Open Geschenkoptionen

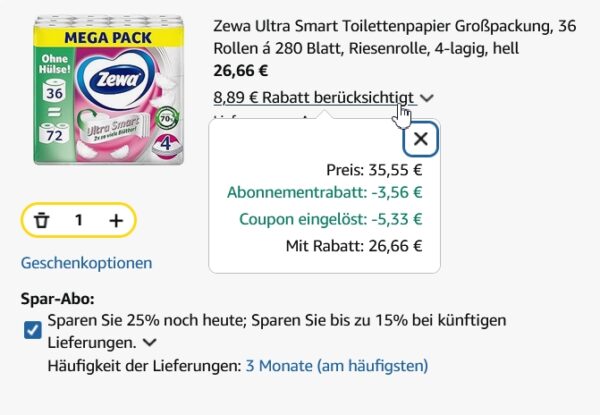(x=86, y=263)
